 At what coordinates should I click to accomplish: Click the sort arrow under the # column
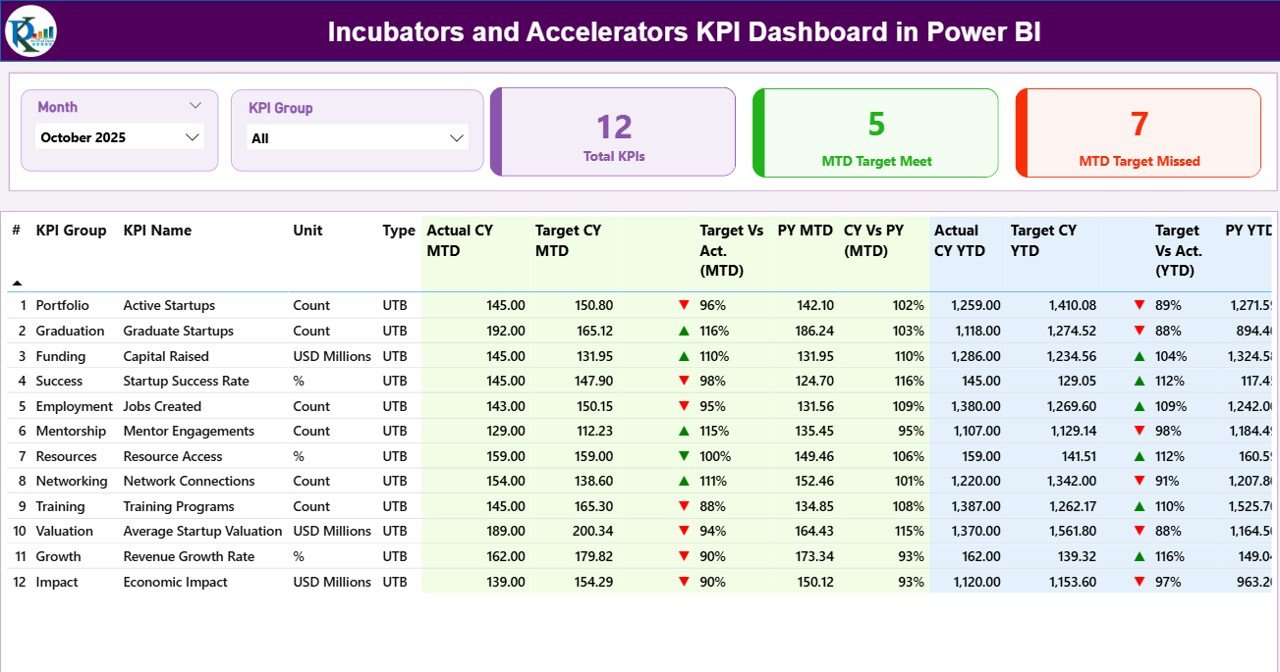click(17, 281)
